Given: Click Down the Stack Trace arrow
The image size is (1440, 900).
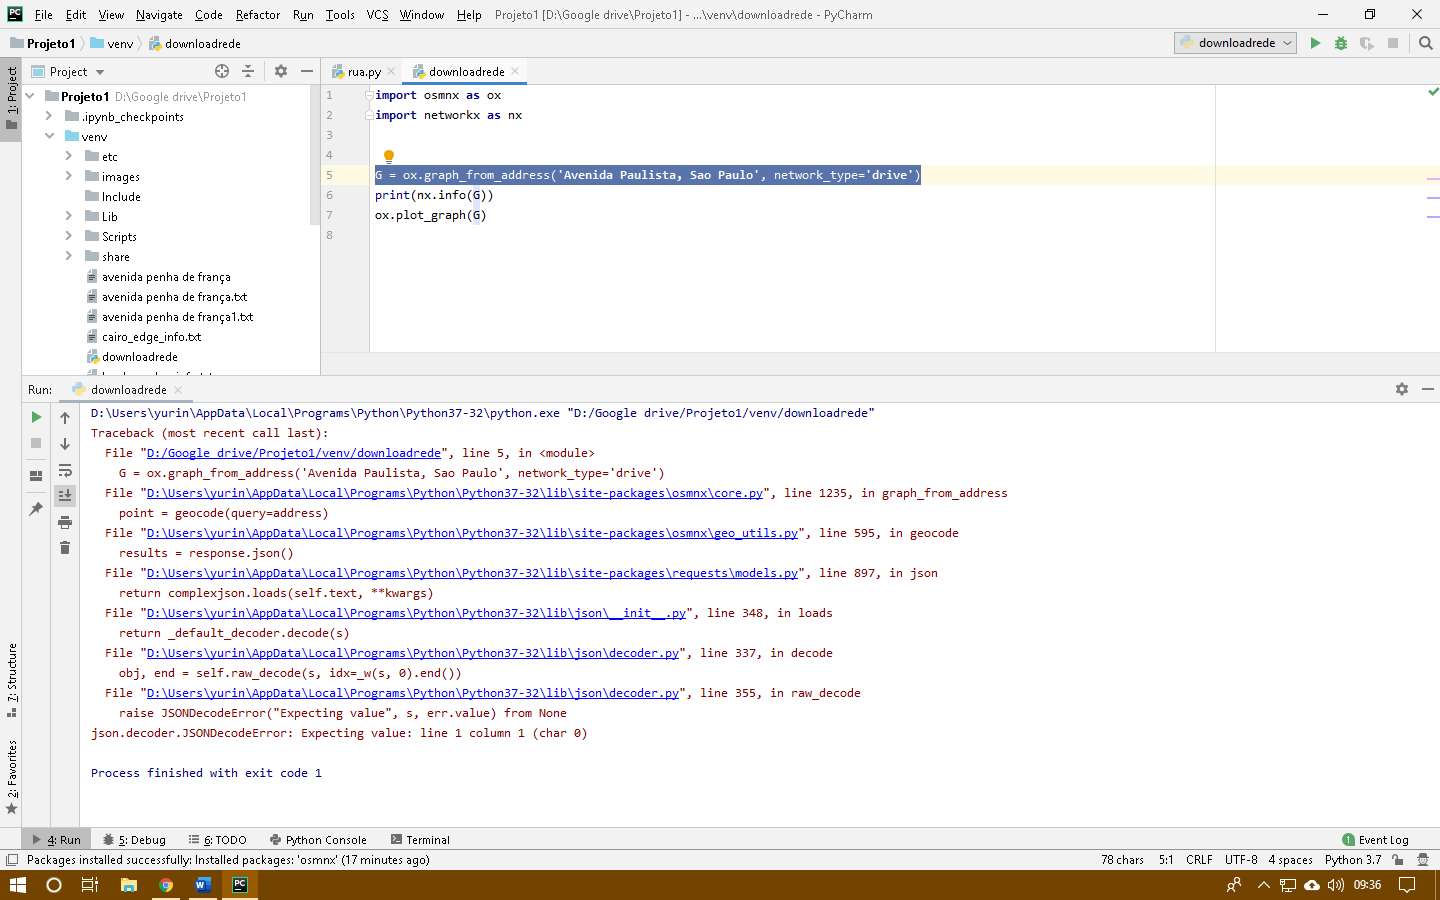Looking at the screenshot, I should tap(65, 443).
